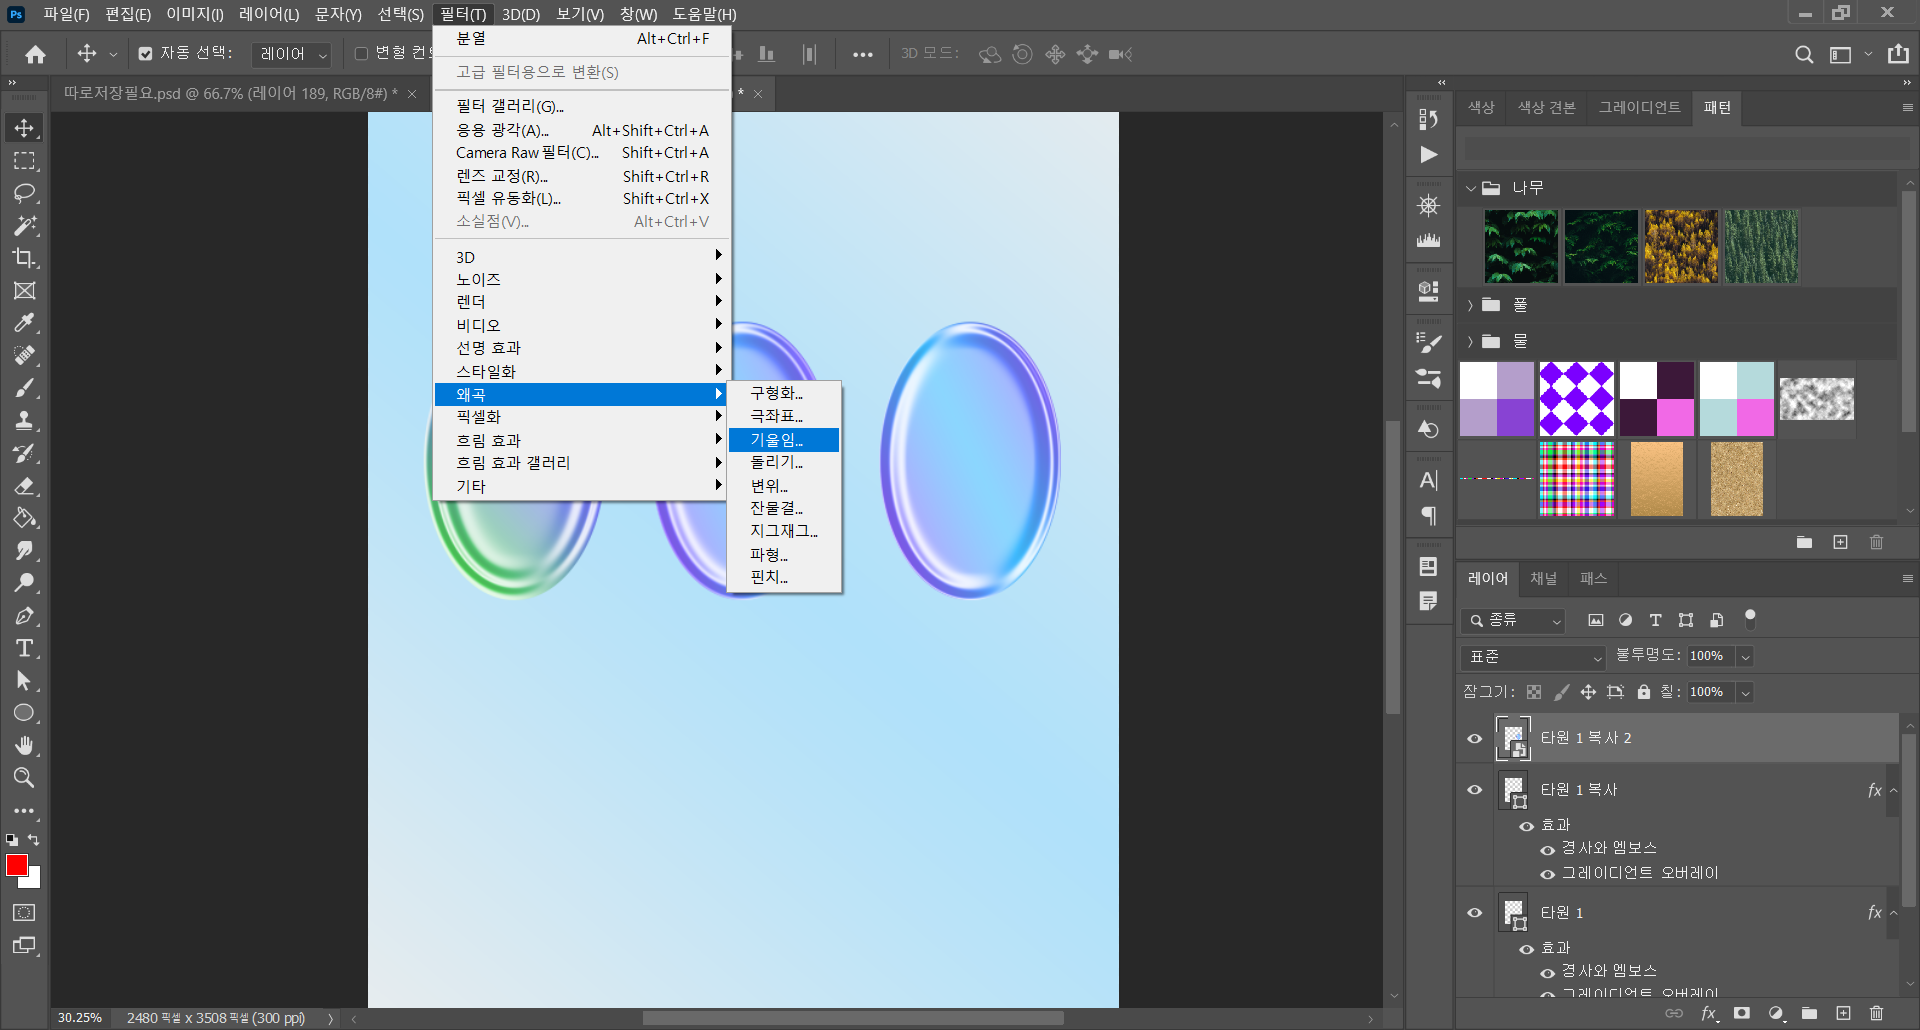The height and width of the screenshot is (1030, 1920).
Task: Close the 따로저장필요.psd document tab
Action: (412, 94)
